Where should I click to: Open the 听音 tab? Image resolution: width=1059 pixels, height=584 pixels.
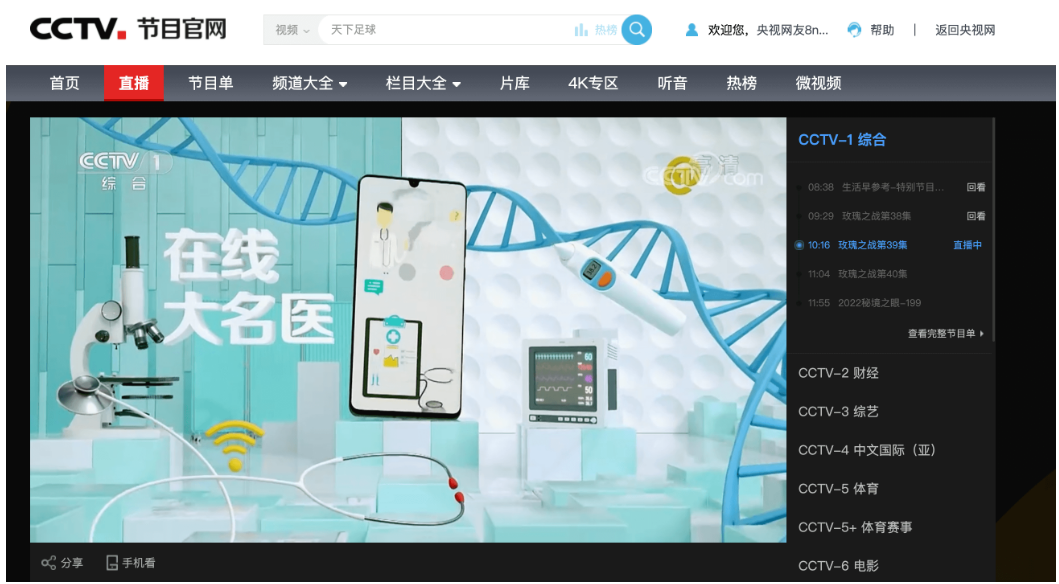point(672,83)
